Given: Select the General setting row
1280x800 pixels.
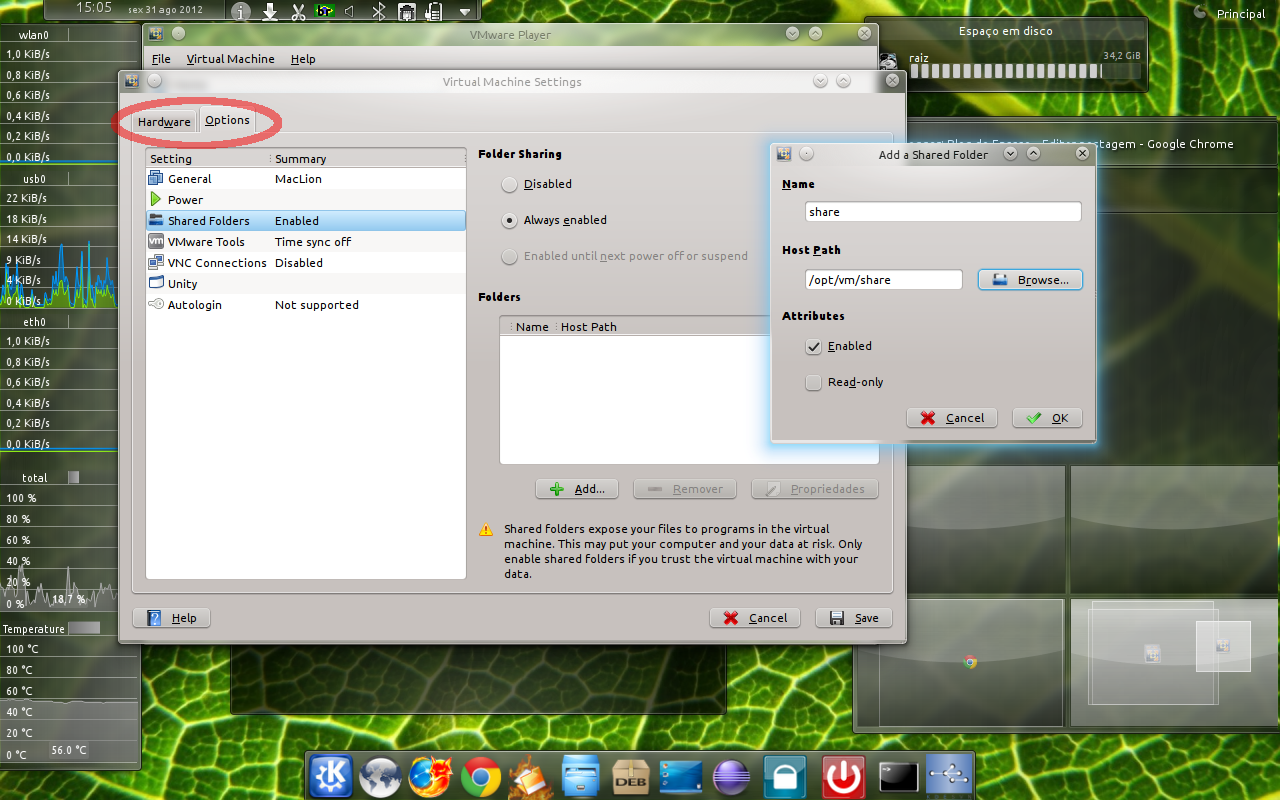Looking at the screenshot, I should tap(306, 179).
